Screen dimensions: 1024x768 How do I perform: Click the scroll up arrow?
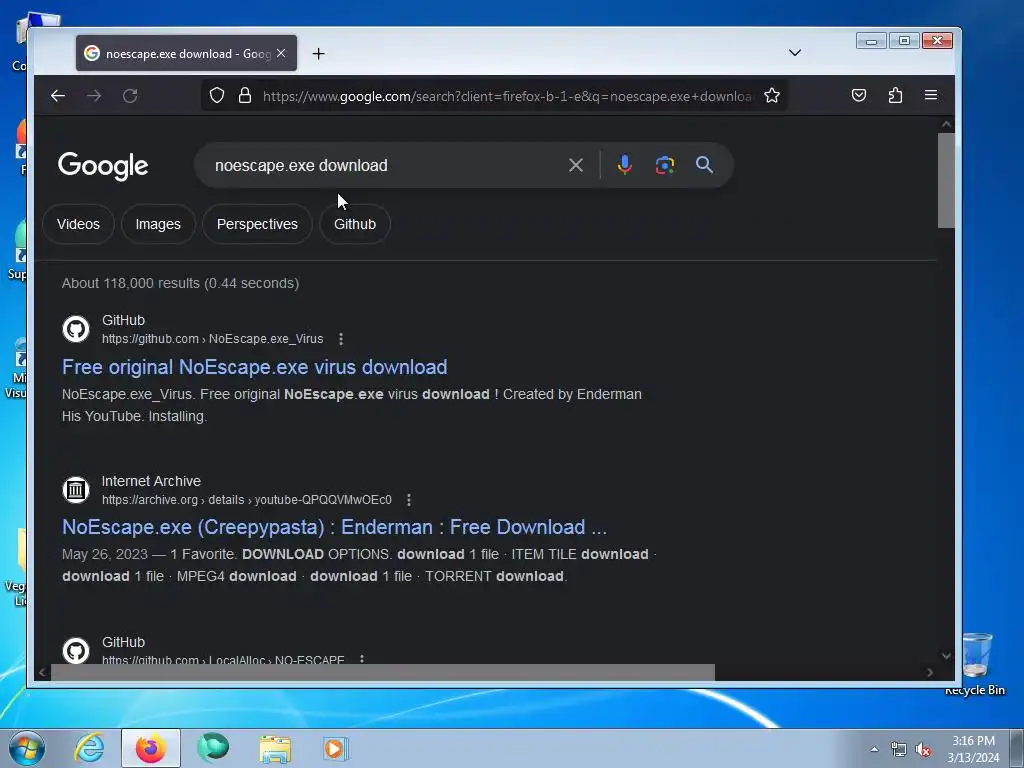tap(946, 124)
